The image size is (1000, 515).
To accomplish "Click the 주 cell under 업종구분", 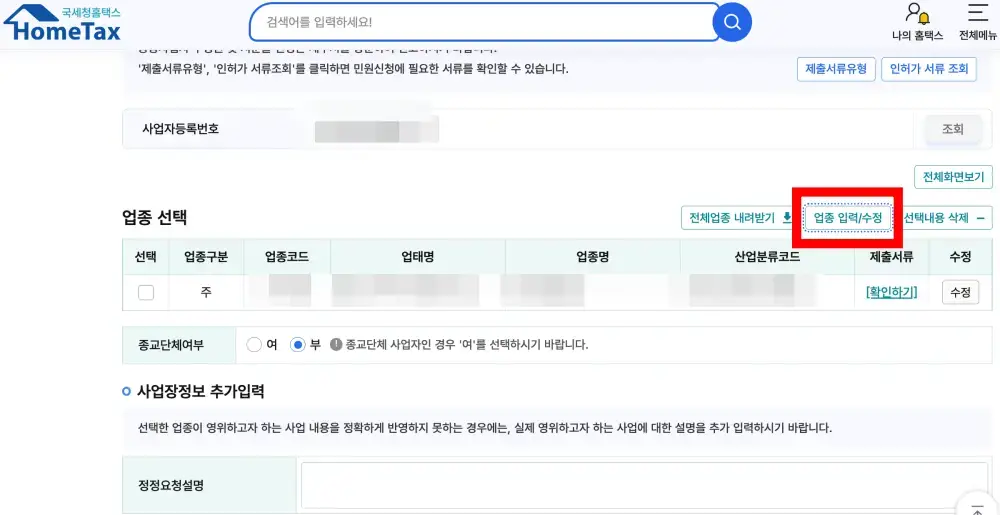I will (x=206, y=293).
